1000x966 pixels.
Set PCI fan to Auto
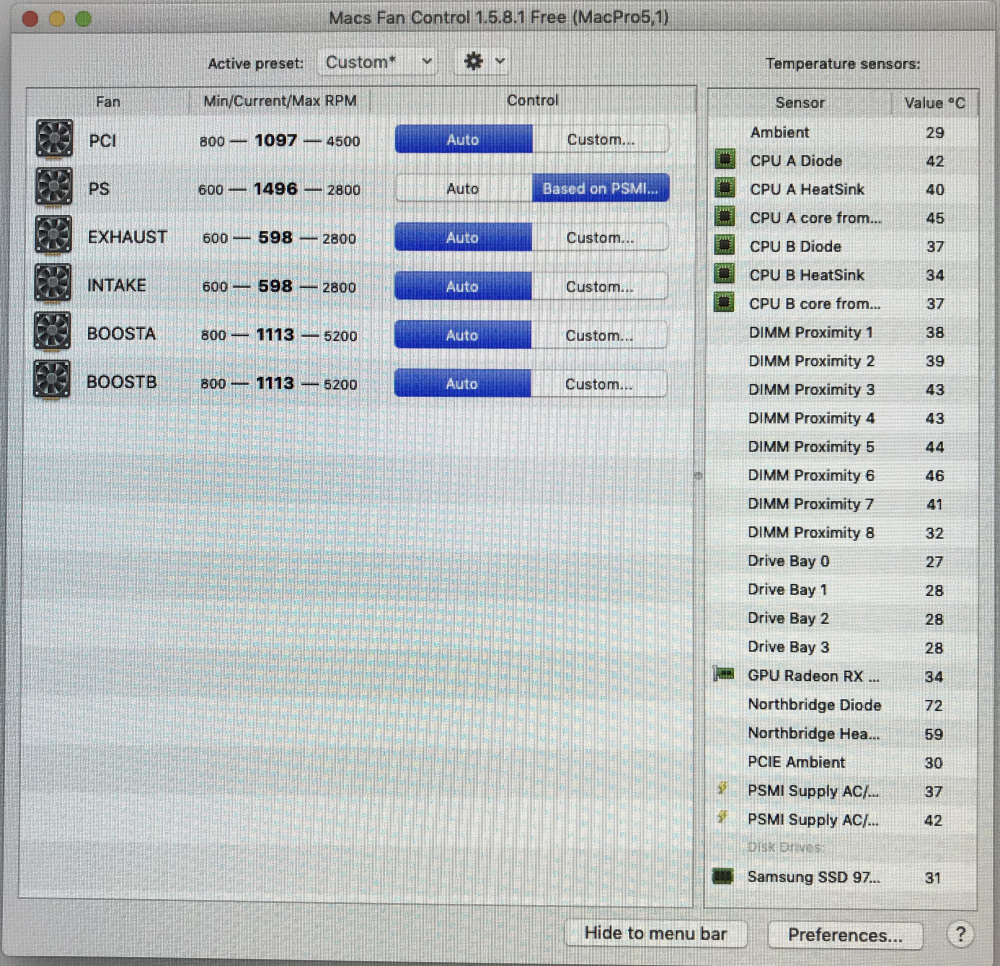[463, 139]
